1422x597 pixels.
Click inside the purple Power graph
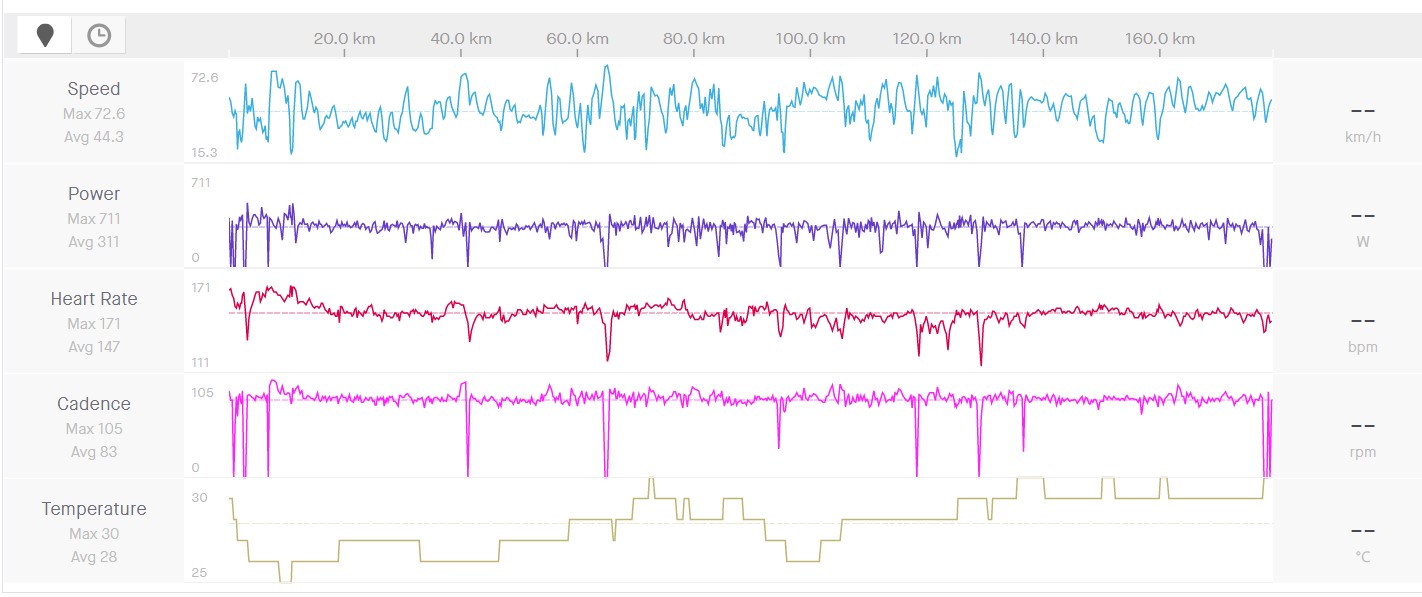(750, 226)
